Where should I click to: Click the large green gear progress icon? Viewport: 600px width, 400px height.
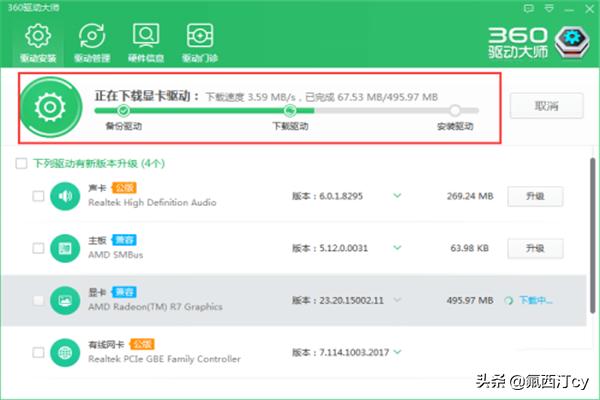tap(51, 107)
